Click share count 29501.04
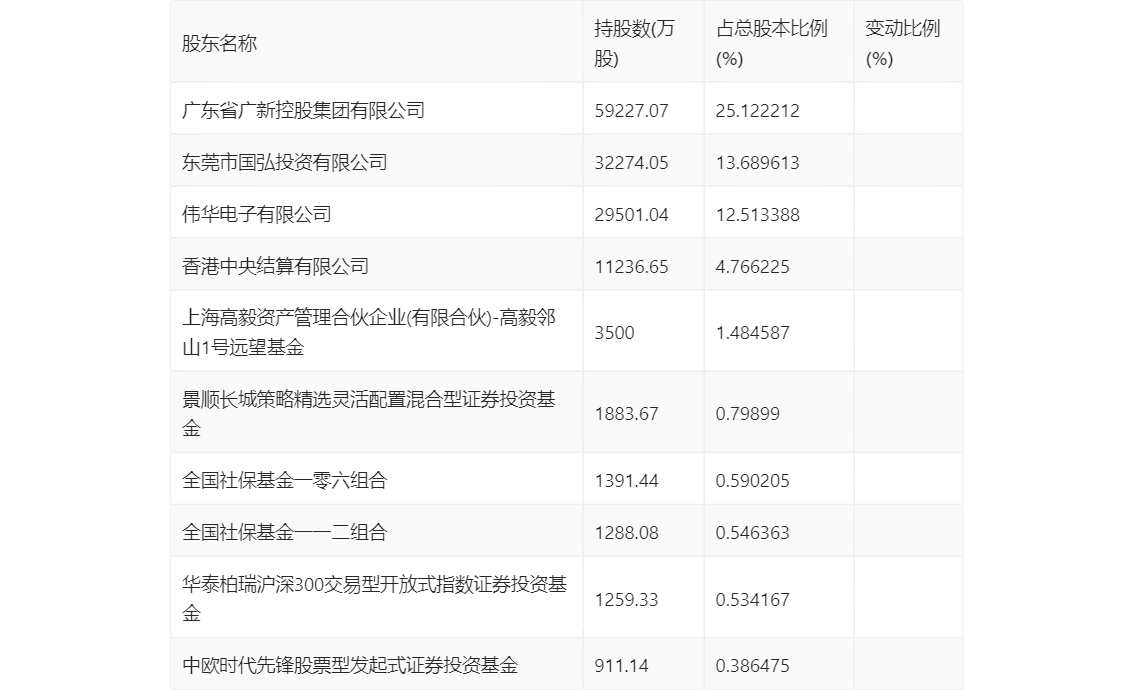Image resolution: width=1134 pixels, height=690 pixels. pos(631,215)
